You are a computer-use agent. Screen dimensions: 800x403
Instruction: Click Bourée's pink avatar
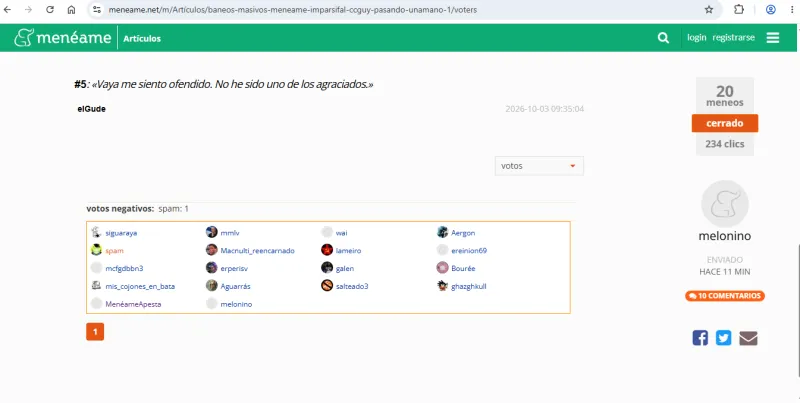[442, 268]
